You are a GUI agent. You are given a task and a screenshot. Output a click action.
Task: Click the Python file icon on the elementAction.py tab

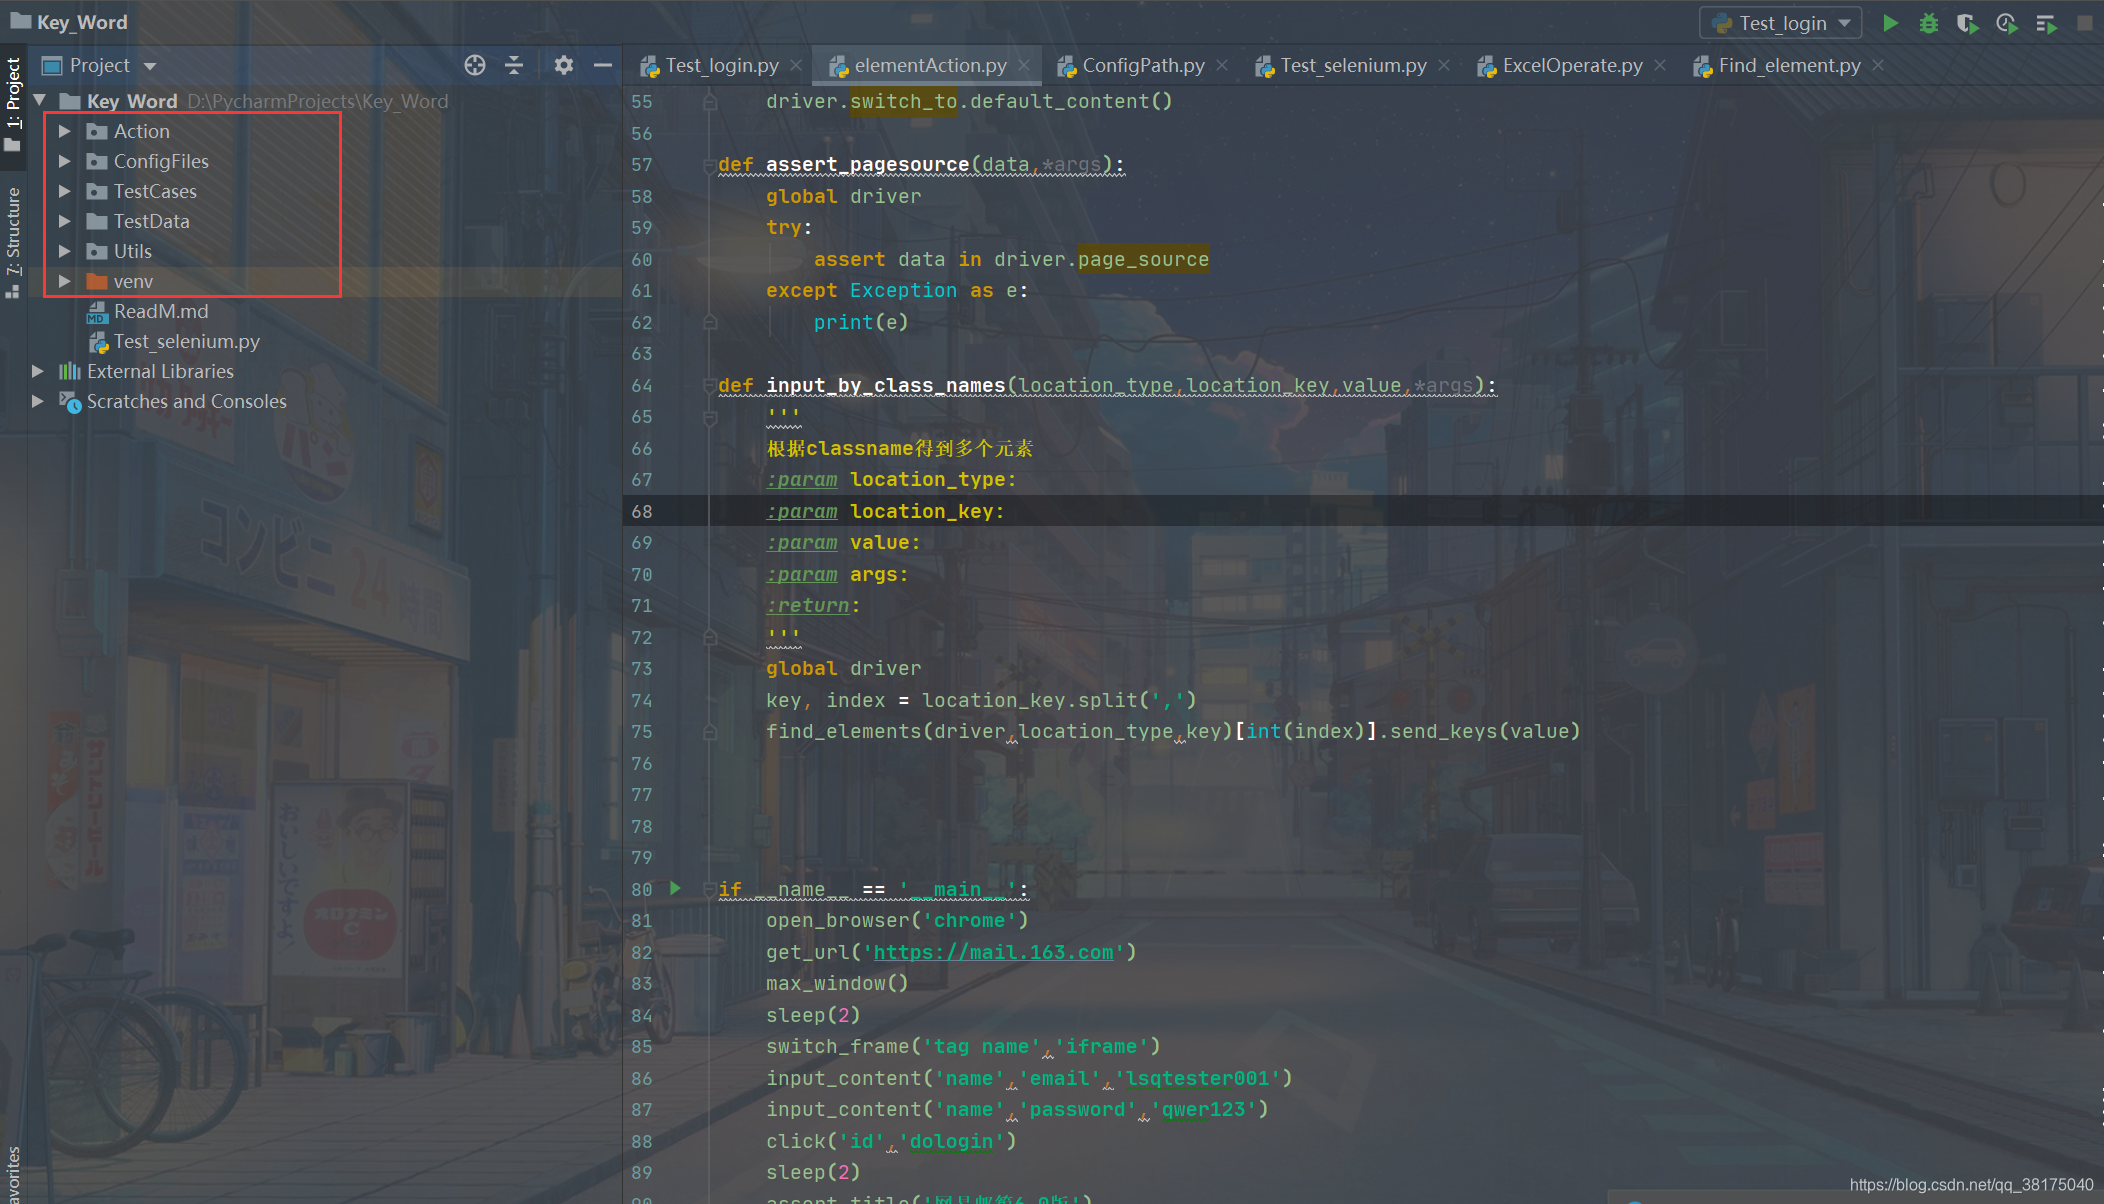click(x=838, y=66)
